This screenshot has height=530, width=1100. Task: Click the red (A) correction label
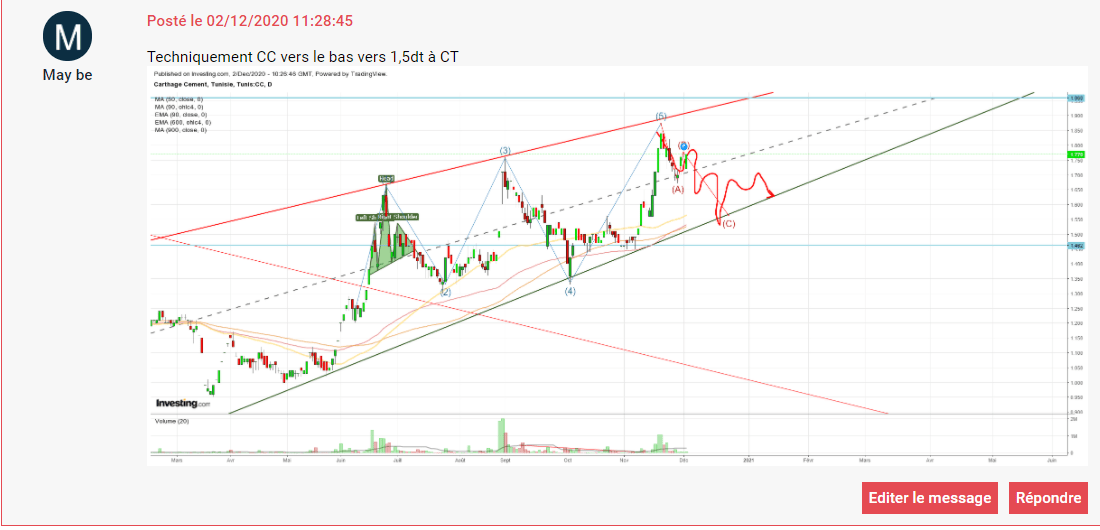(x=677, y=190)
